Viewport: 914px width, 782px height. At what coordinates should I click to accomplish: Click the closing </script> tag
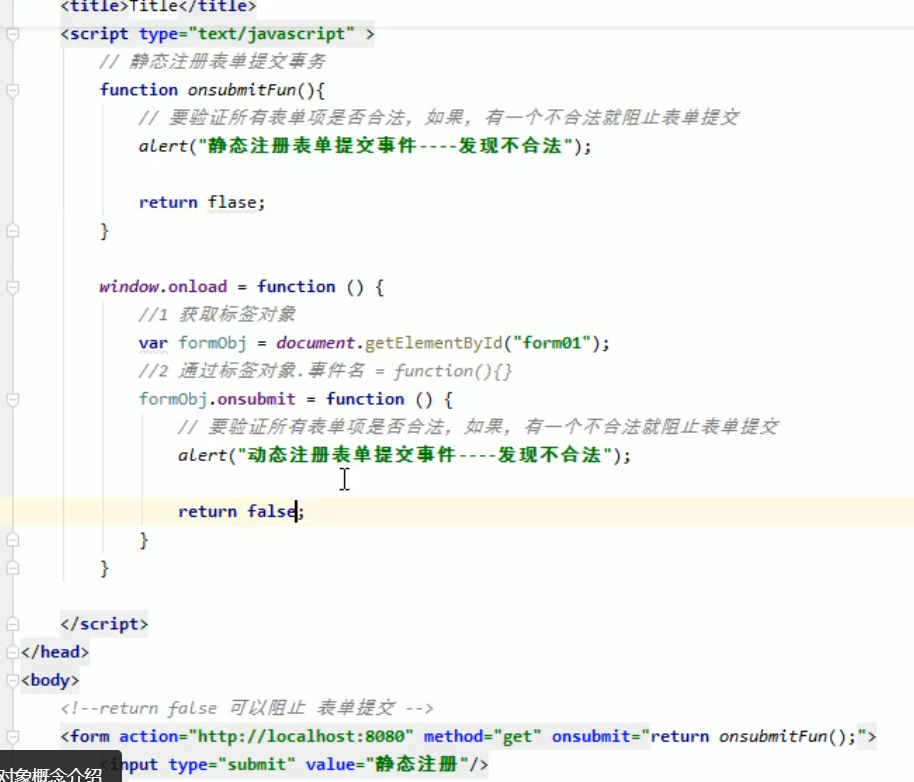click(104, 624)
